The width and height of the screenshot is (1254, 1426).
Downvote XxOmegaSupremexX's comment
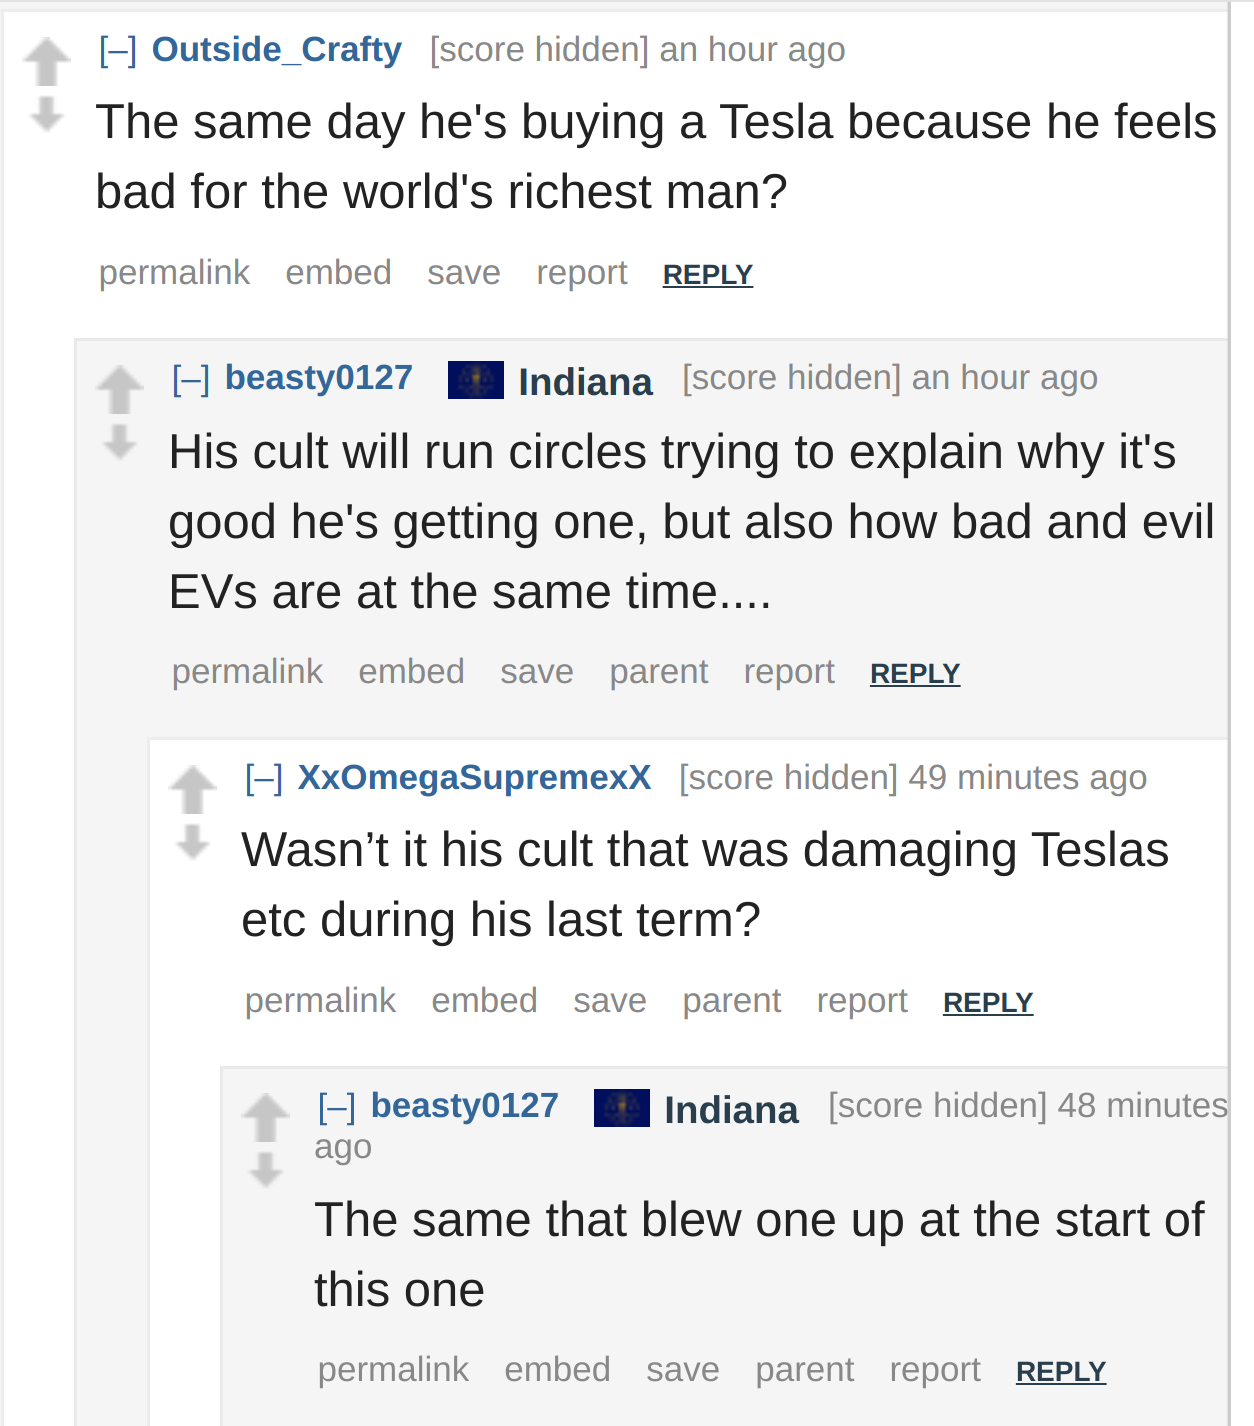[x=193, y=842]
